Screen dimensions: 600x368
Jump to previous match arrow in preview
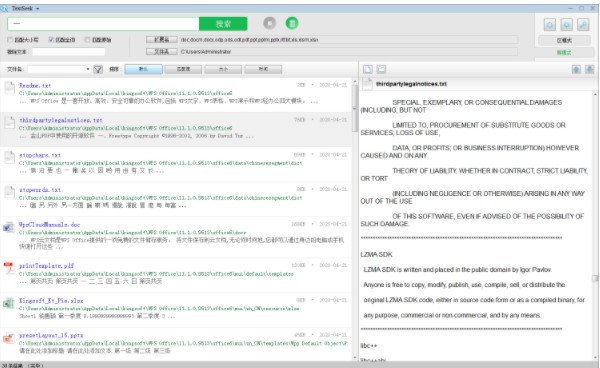576,69
